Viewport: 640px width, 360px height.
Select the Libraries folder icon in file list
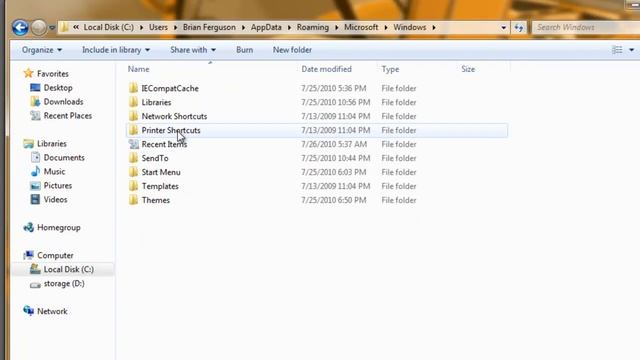pos(133,102)
